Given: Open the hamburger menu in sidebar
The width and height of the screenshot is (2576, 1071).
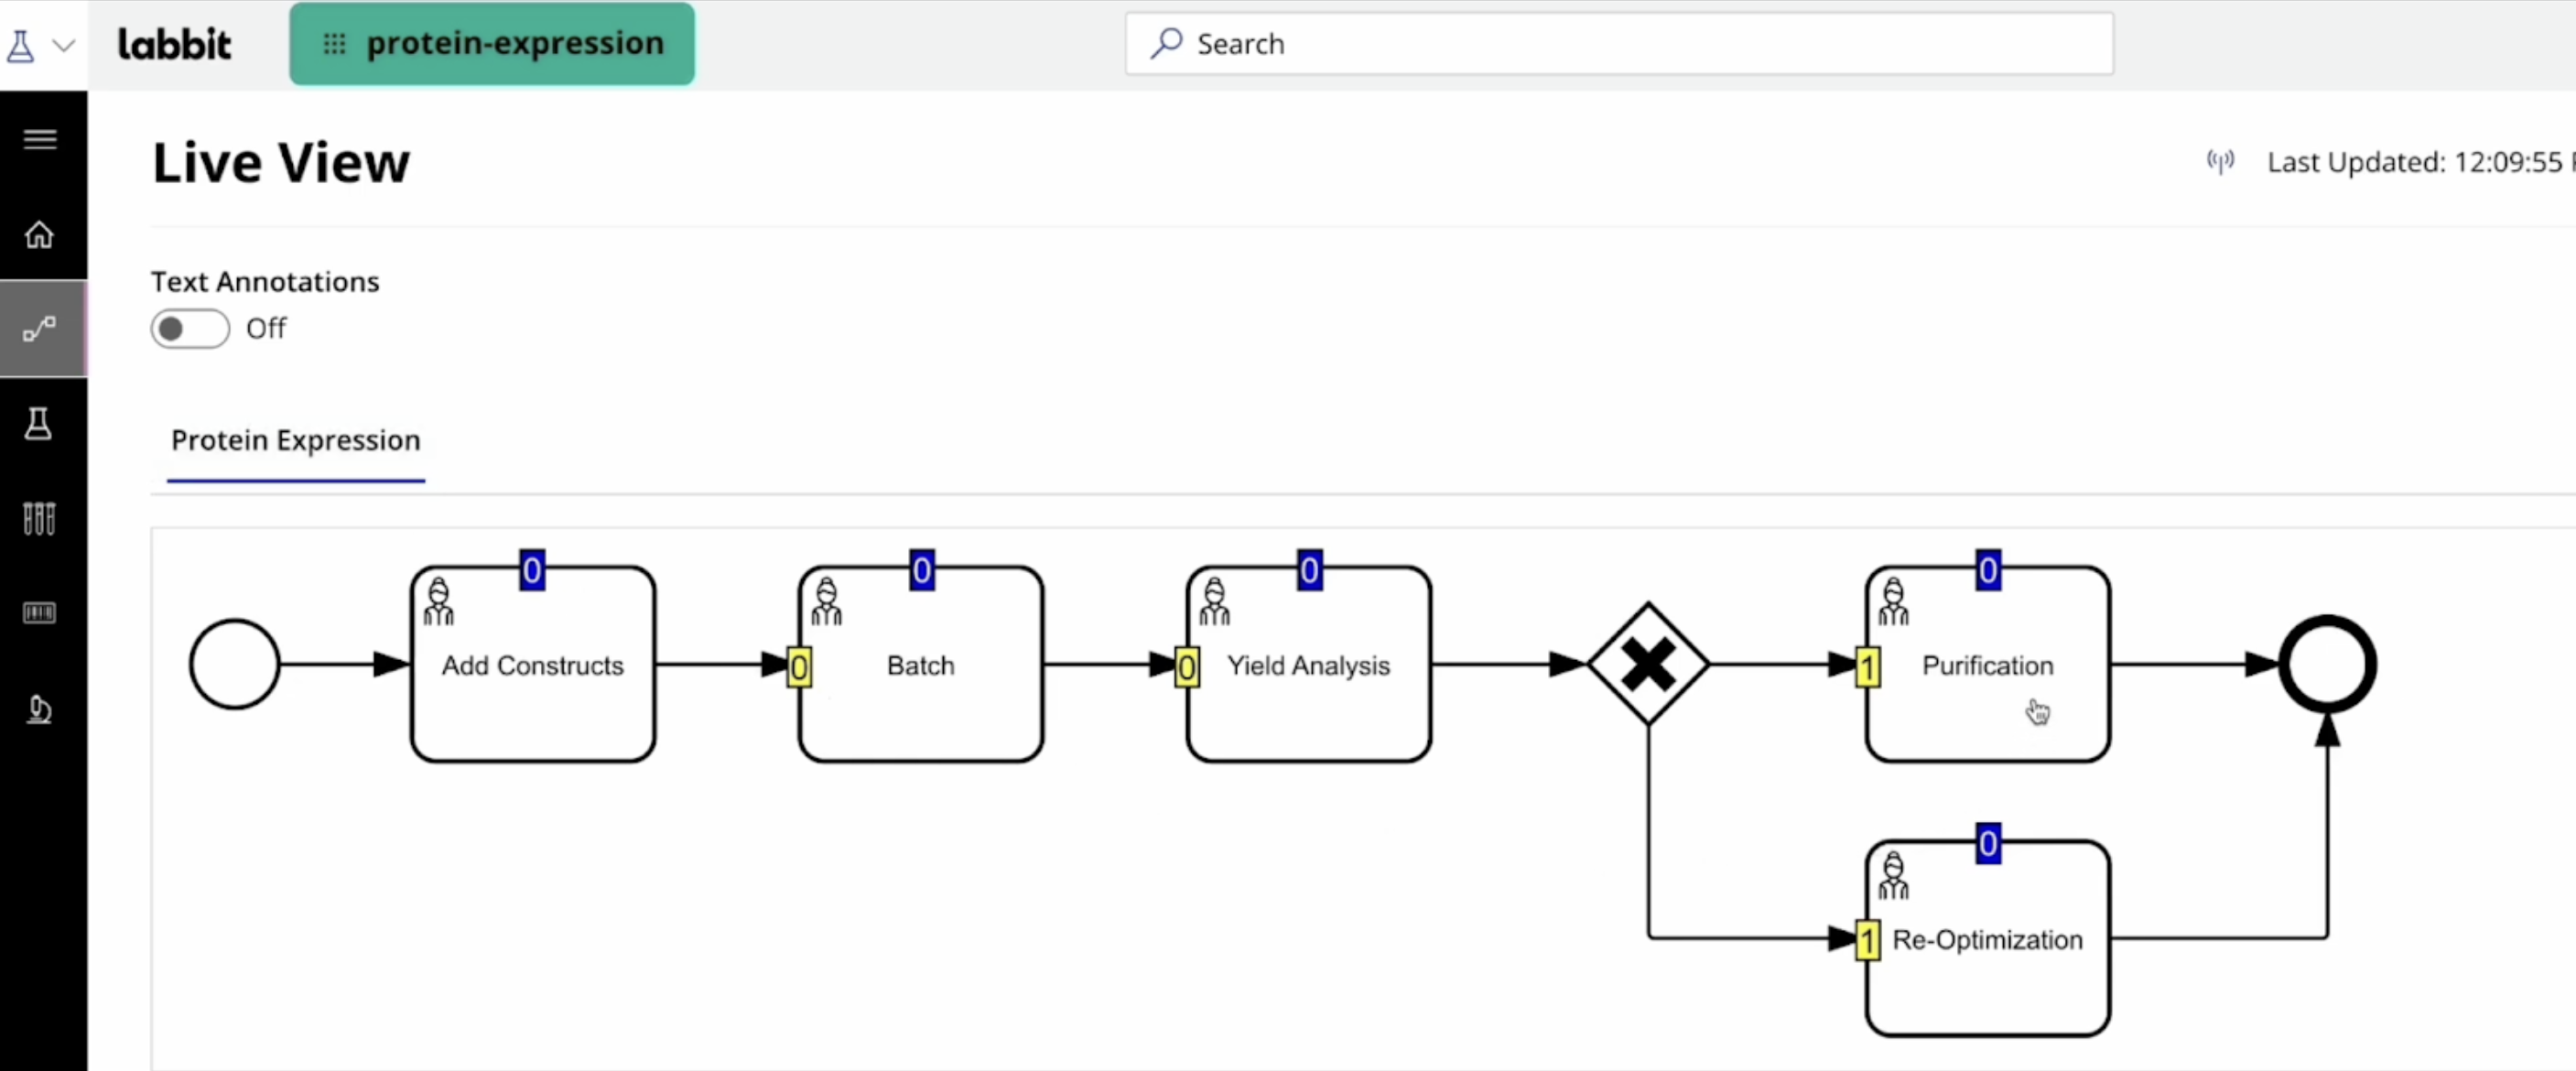Looking at the screenshot, I should [40, 139].
